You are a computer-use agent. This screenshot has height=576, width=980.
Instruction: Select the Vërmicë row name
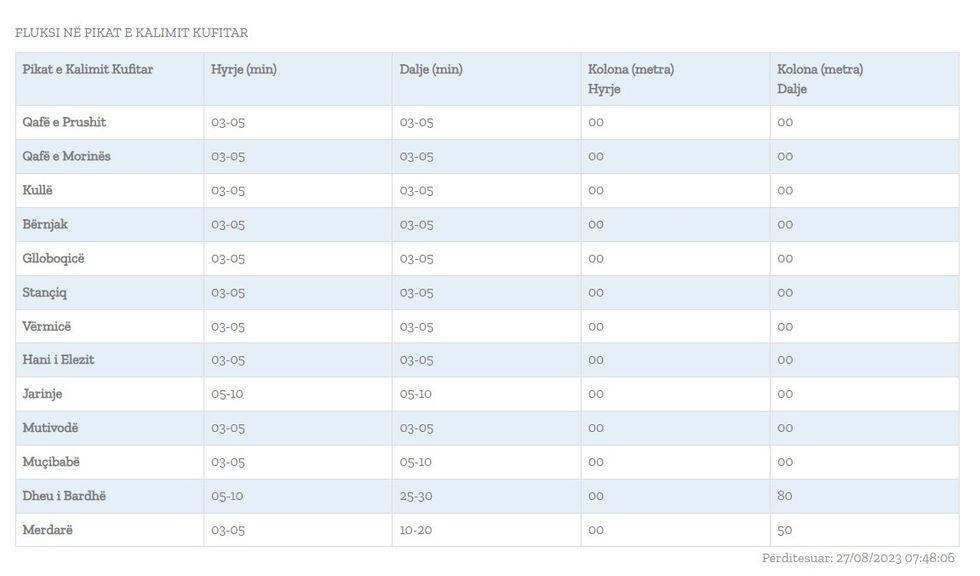pos(47,326)
